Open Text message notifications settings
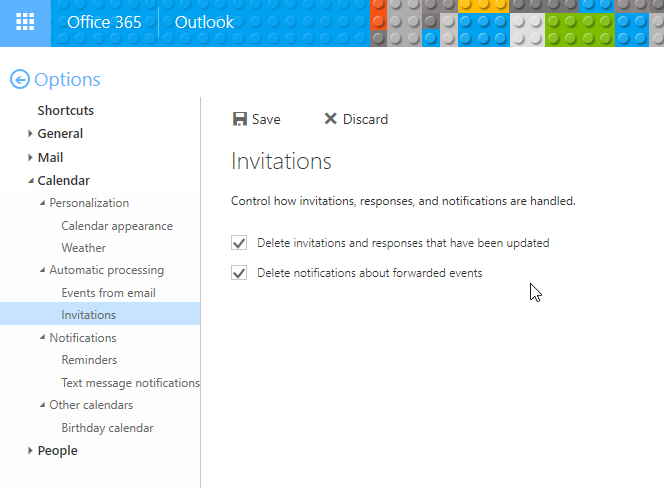Screen dimensions: 664x488 coord(130,383)
